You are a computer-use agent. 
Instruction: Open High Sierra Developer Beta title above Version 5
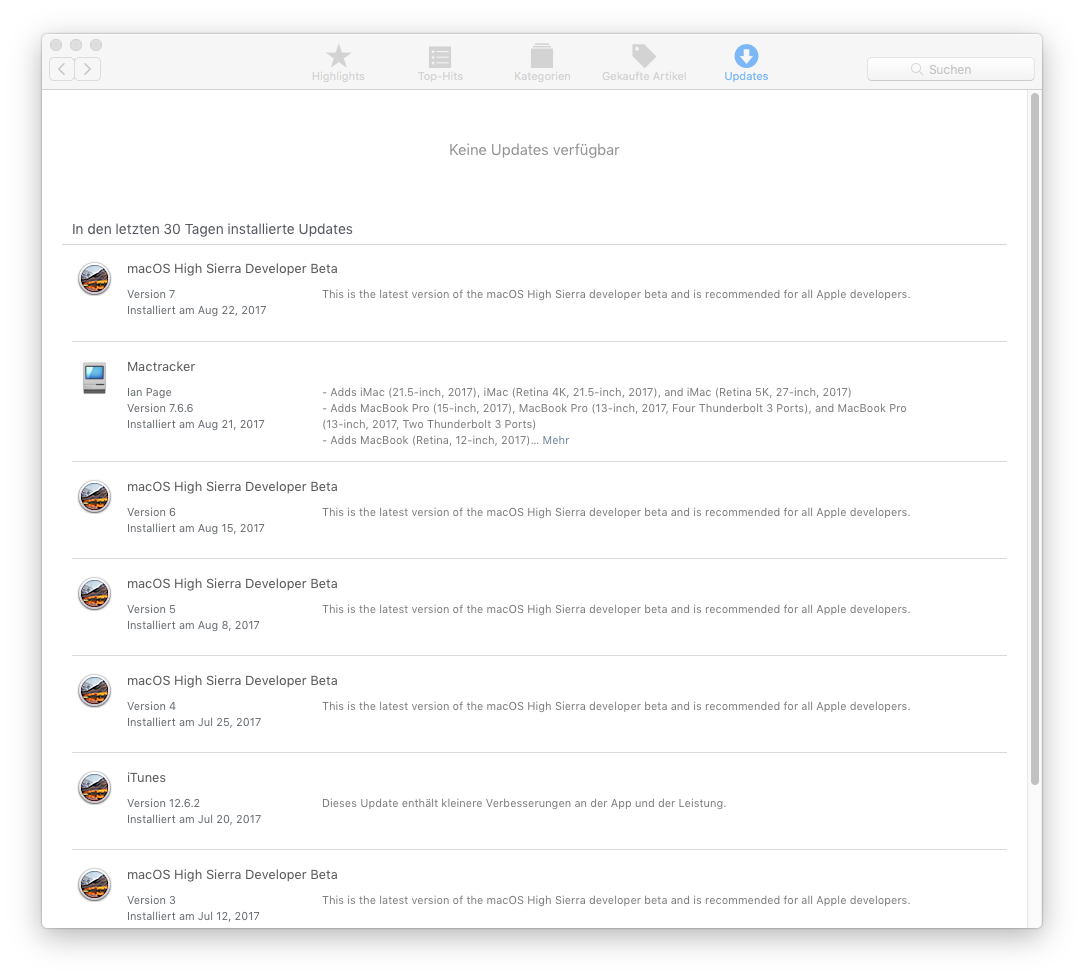pyautogui.click(x=232, y=583)
